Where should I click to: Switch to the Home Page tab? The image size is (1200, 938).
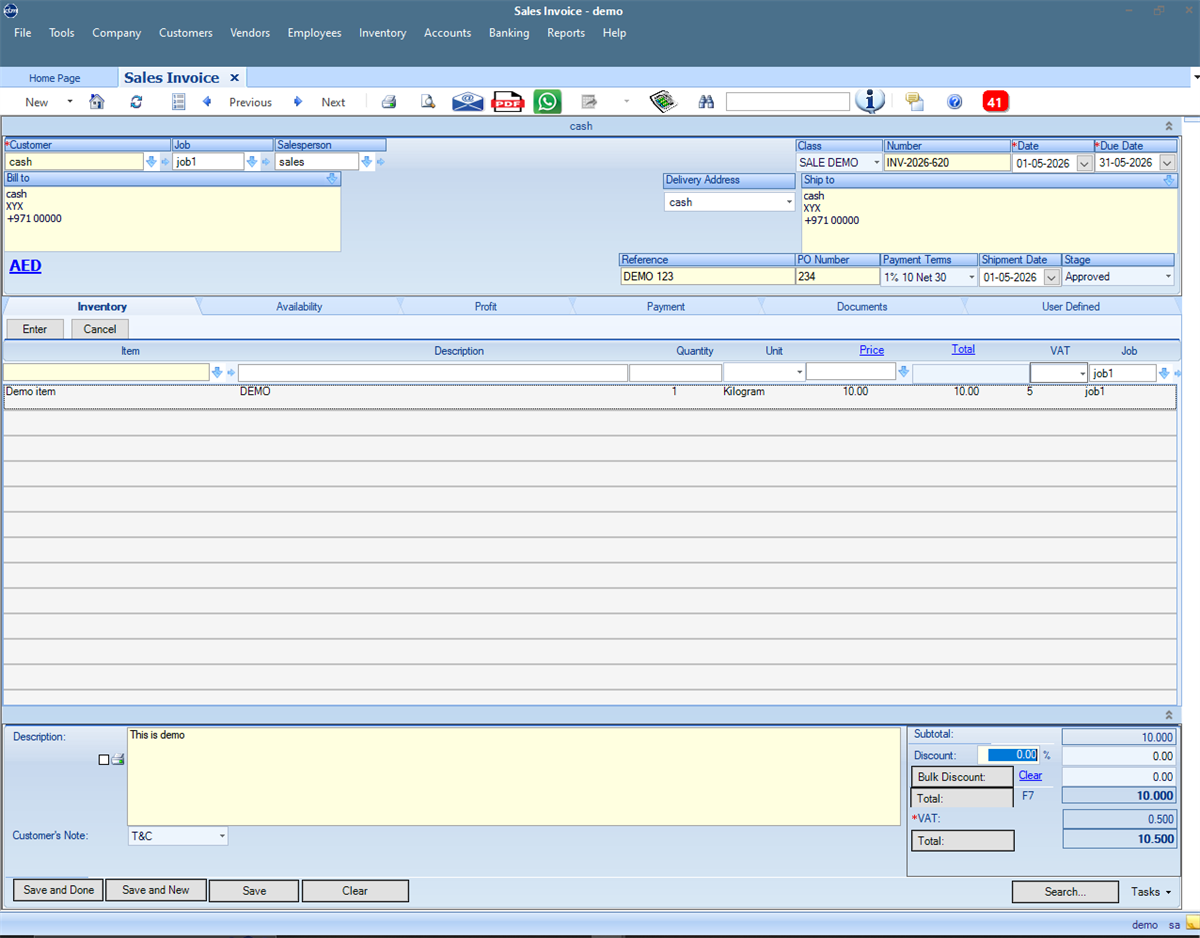click(x=55, y=78)
